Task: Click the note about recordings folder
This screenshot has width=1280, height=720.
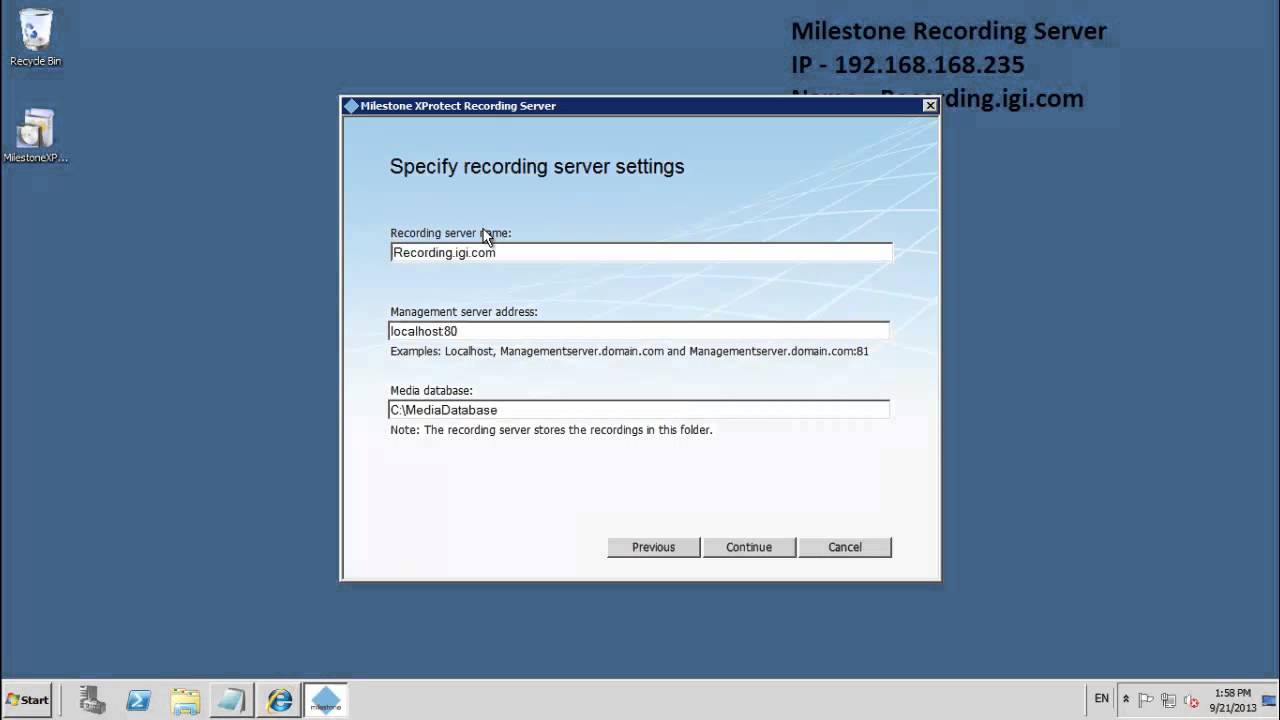Action: coord(551,430)
